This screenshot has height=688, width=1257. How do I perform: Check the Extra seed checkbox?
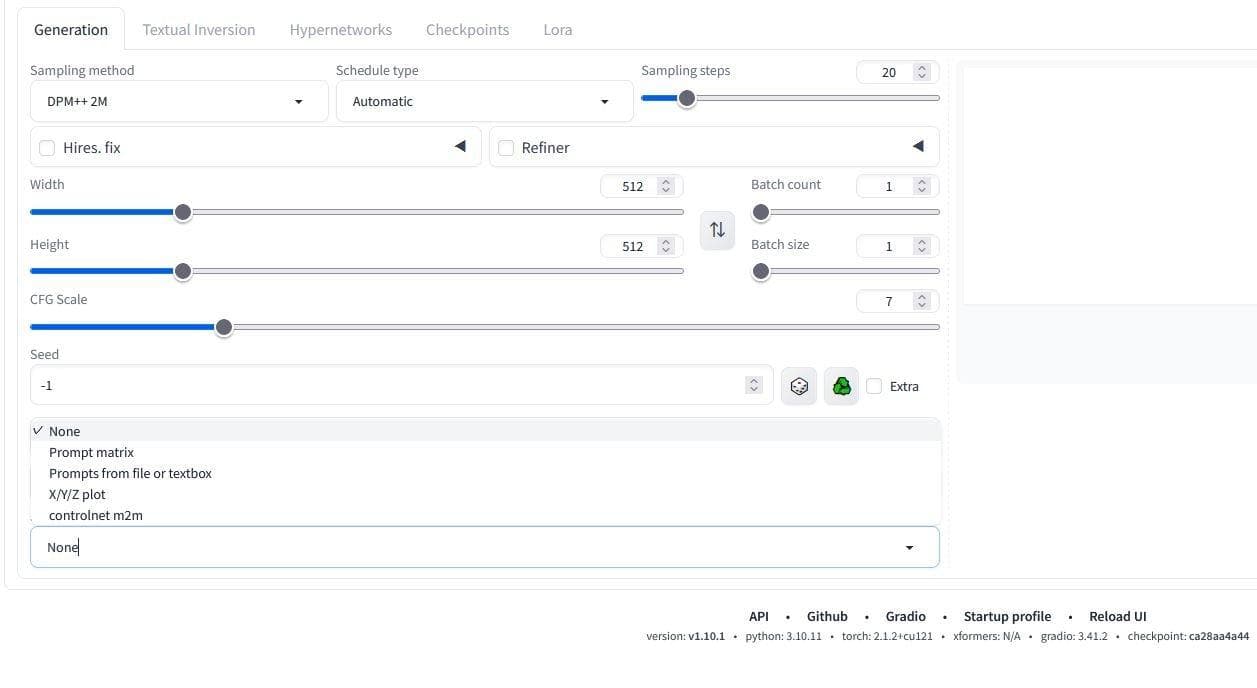[875, 386]
